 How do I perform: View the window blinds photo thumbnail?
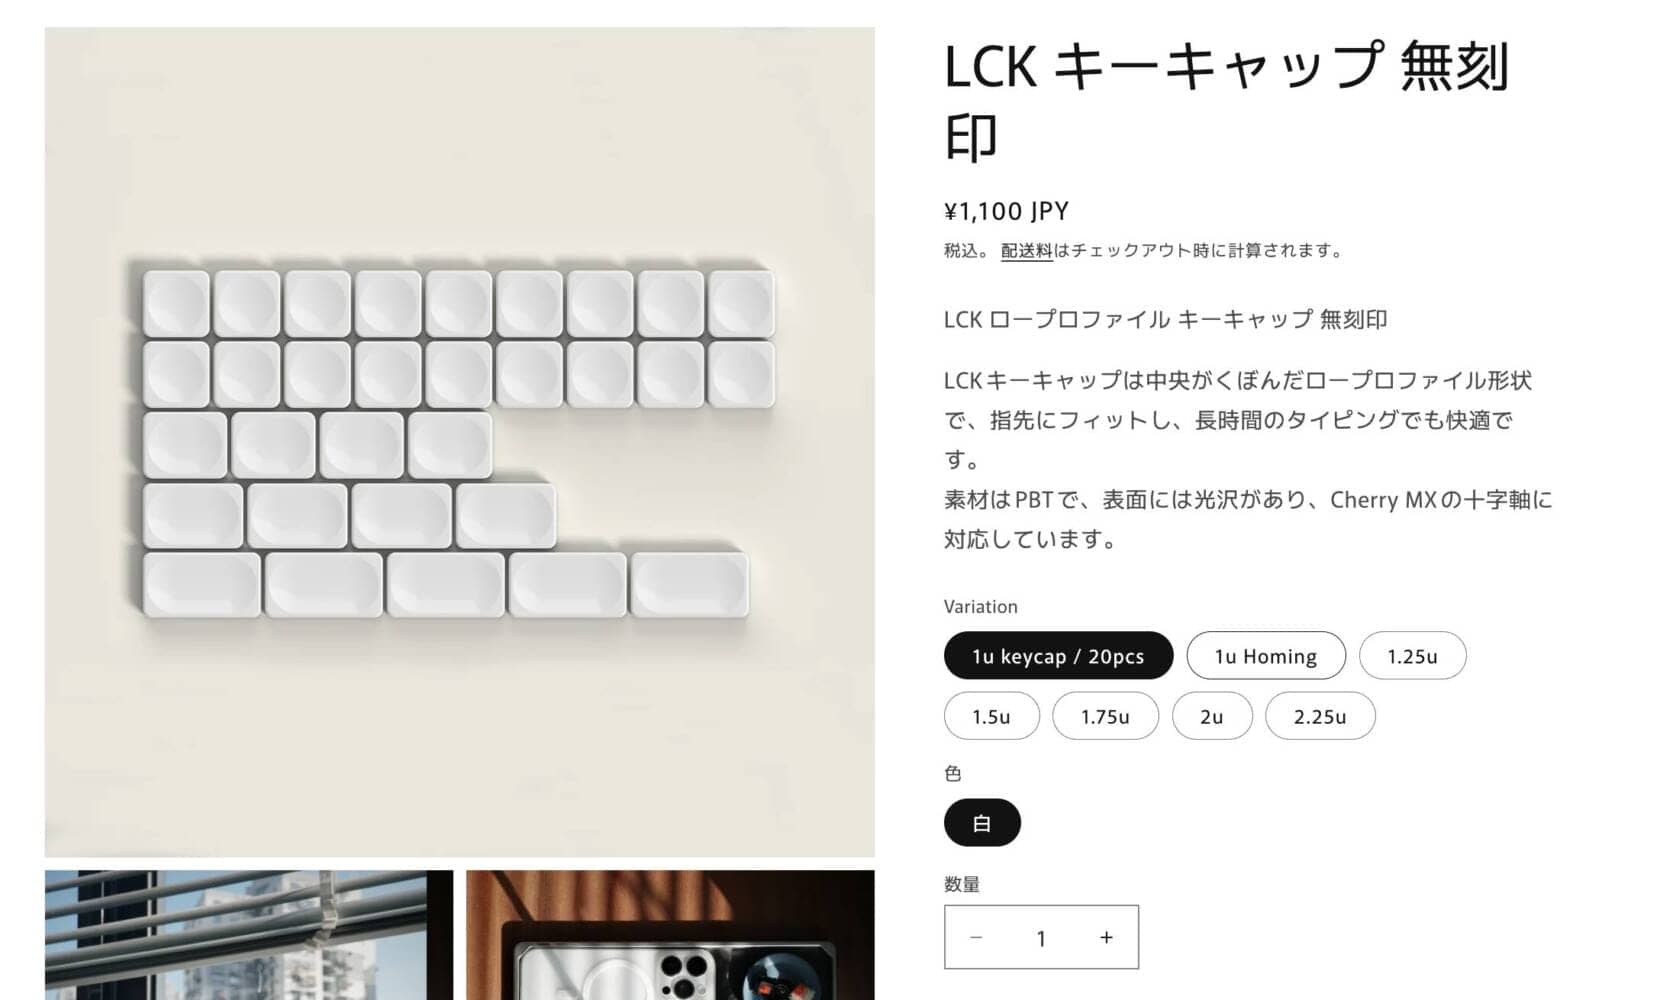249,935
